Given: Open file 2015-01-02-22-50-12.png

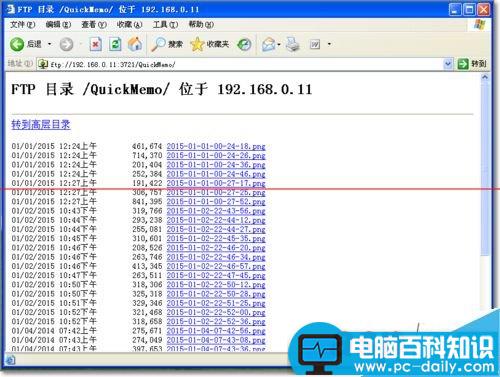Looking at the screenshot, I should 216,285.
